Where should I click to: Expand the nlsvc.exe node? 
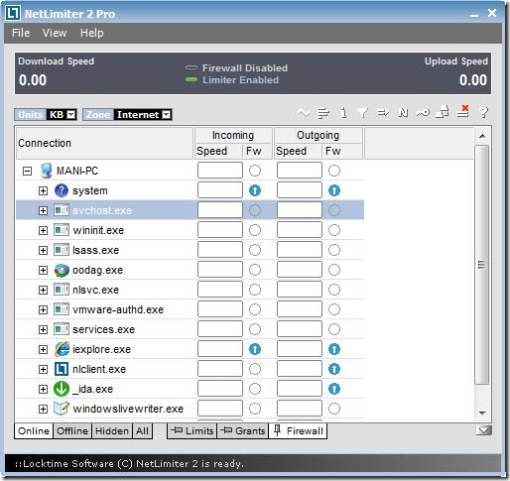pos(43,290)
